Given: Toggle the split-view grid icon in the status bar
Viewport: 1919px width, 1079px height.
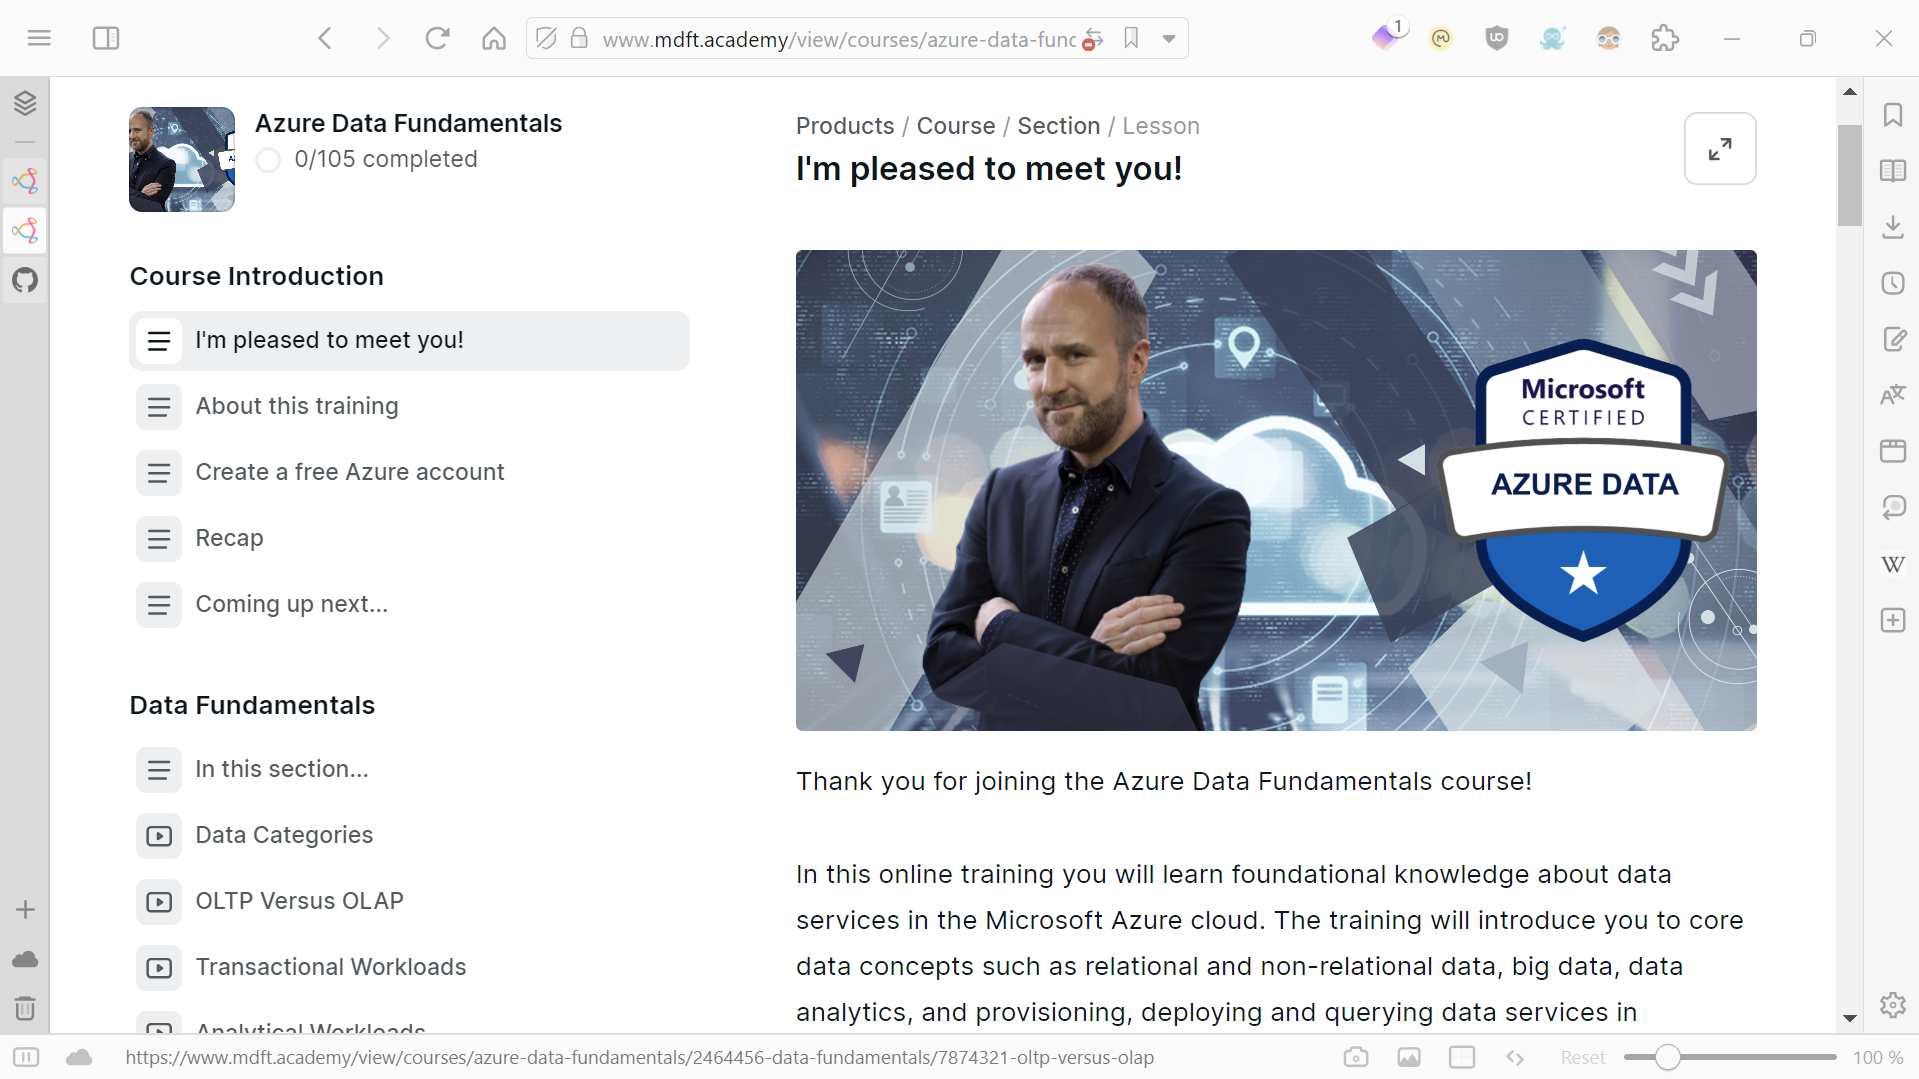Looking at the screenshot, I should coord(1462,1057).
